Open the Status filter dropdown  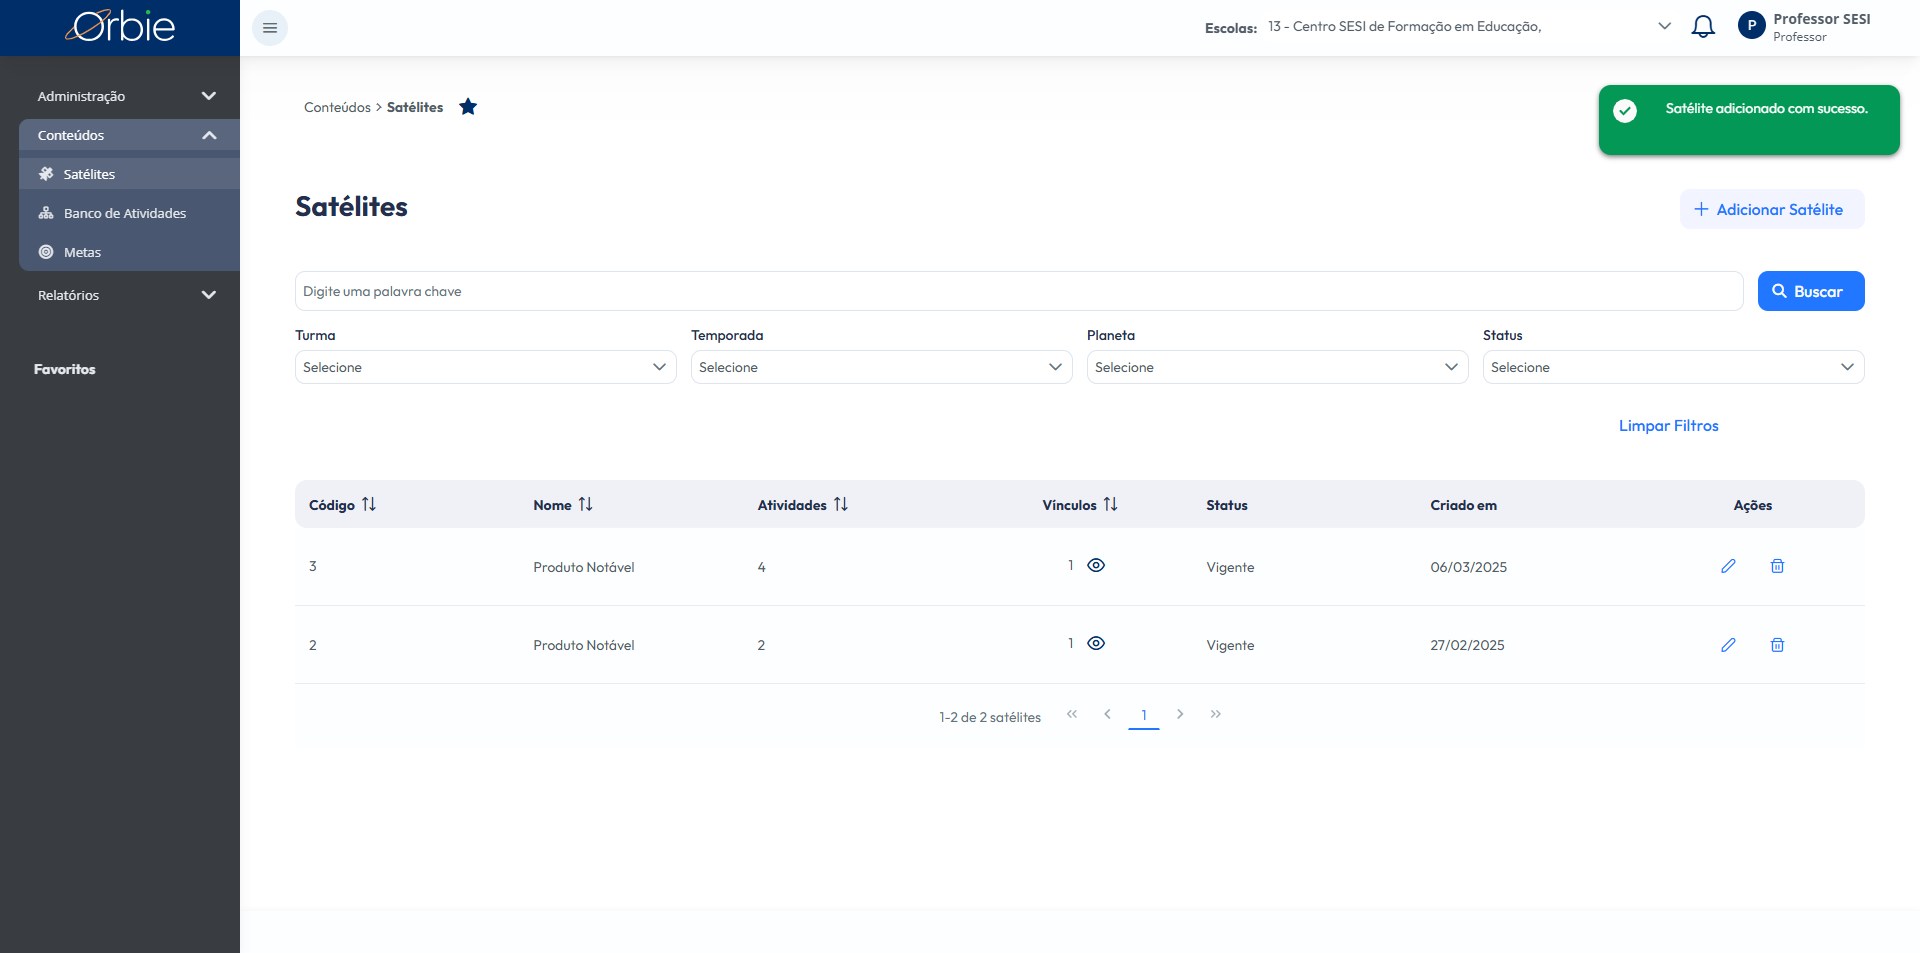click(1674, 367)
